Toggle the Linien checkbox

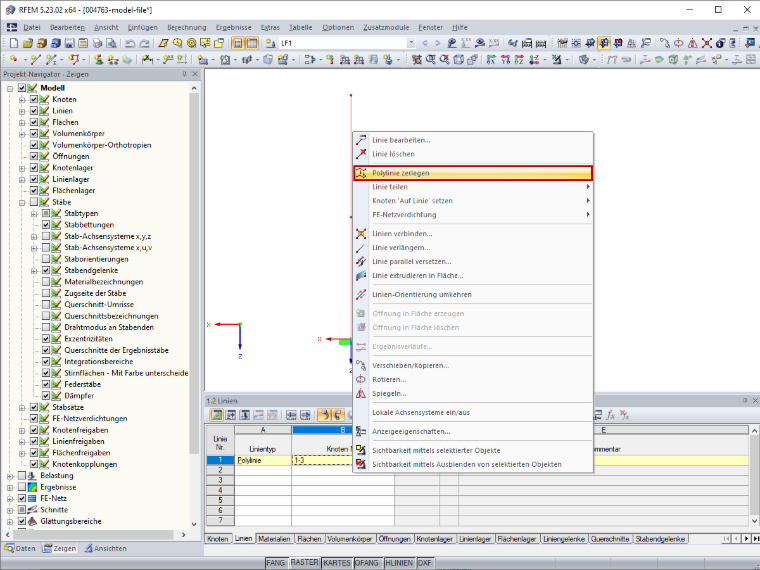[33, 111]
